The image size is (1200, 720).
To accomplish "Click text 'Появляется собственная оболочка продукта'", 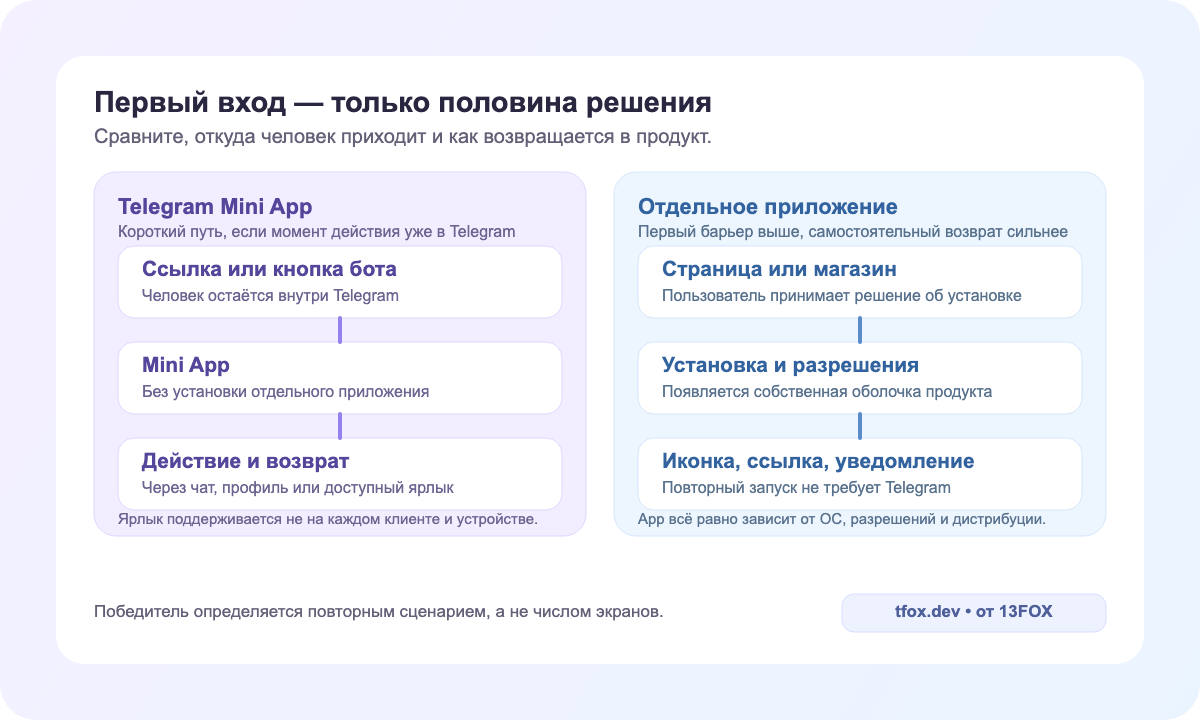I will click(x=827, y=392).
